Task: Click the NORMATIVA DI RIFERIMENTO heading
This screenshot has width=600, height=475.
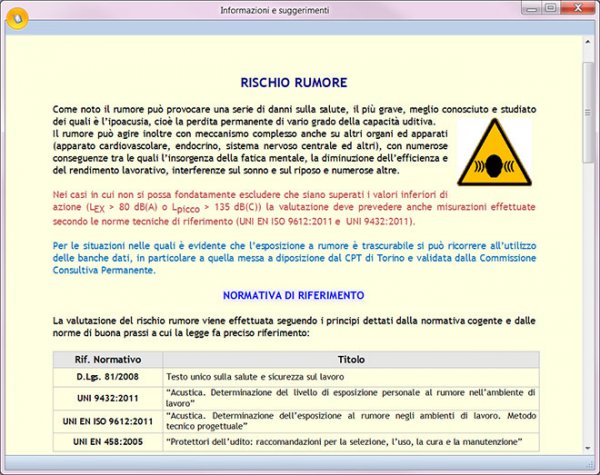Action: pos(294,296)
